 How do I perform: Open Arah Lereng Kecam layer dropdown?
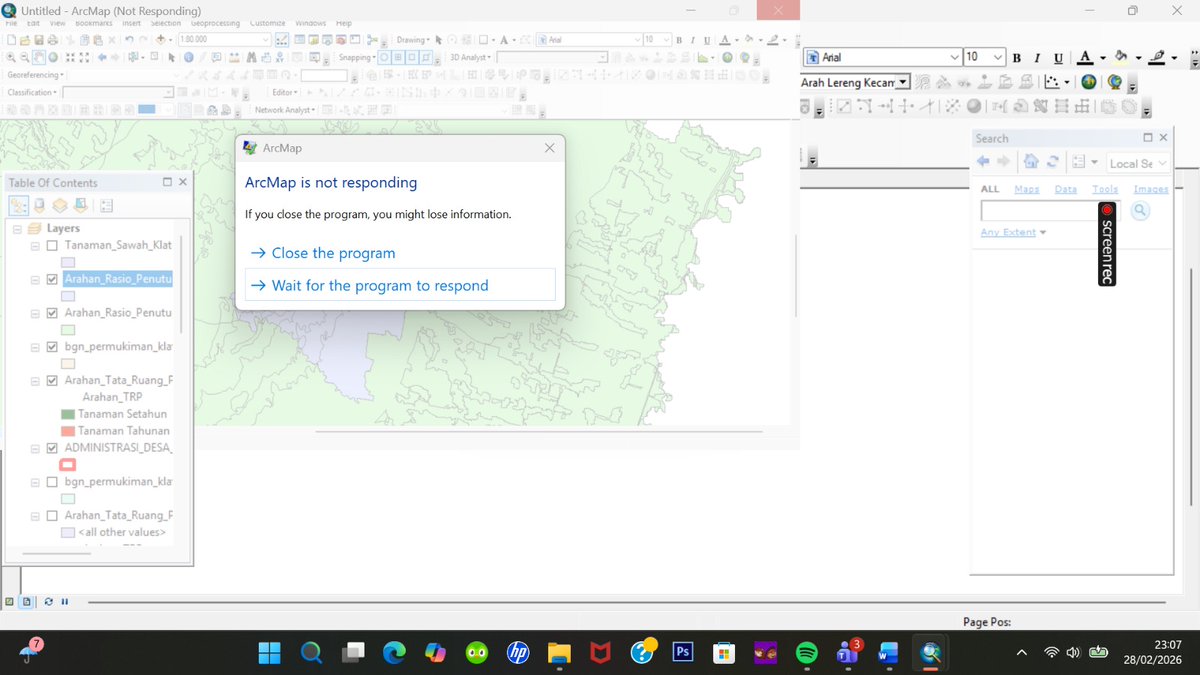pos(904,83)
